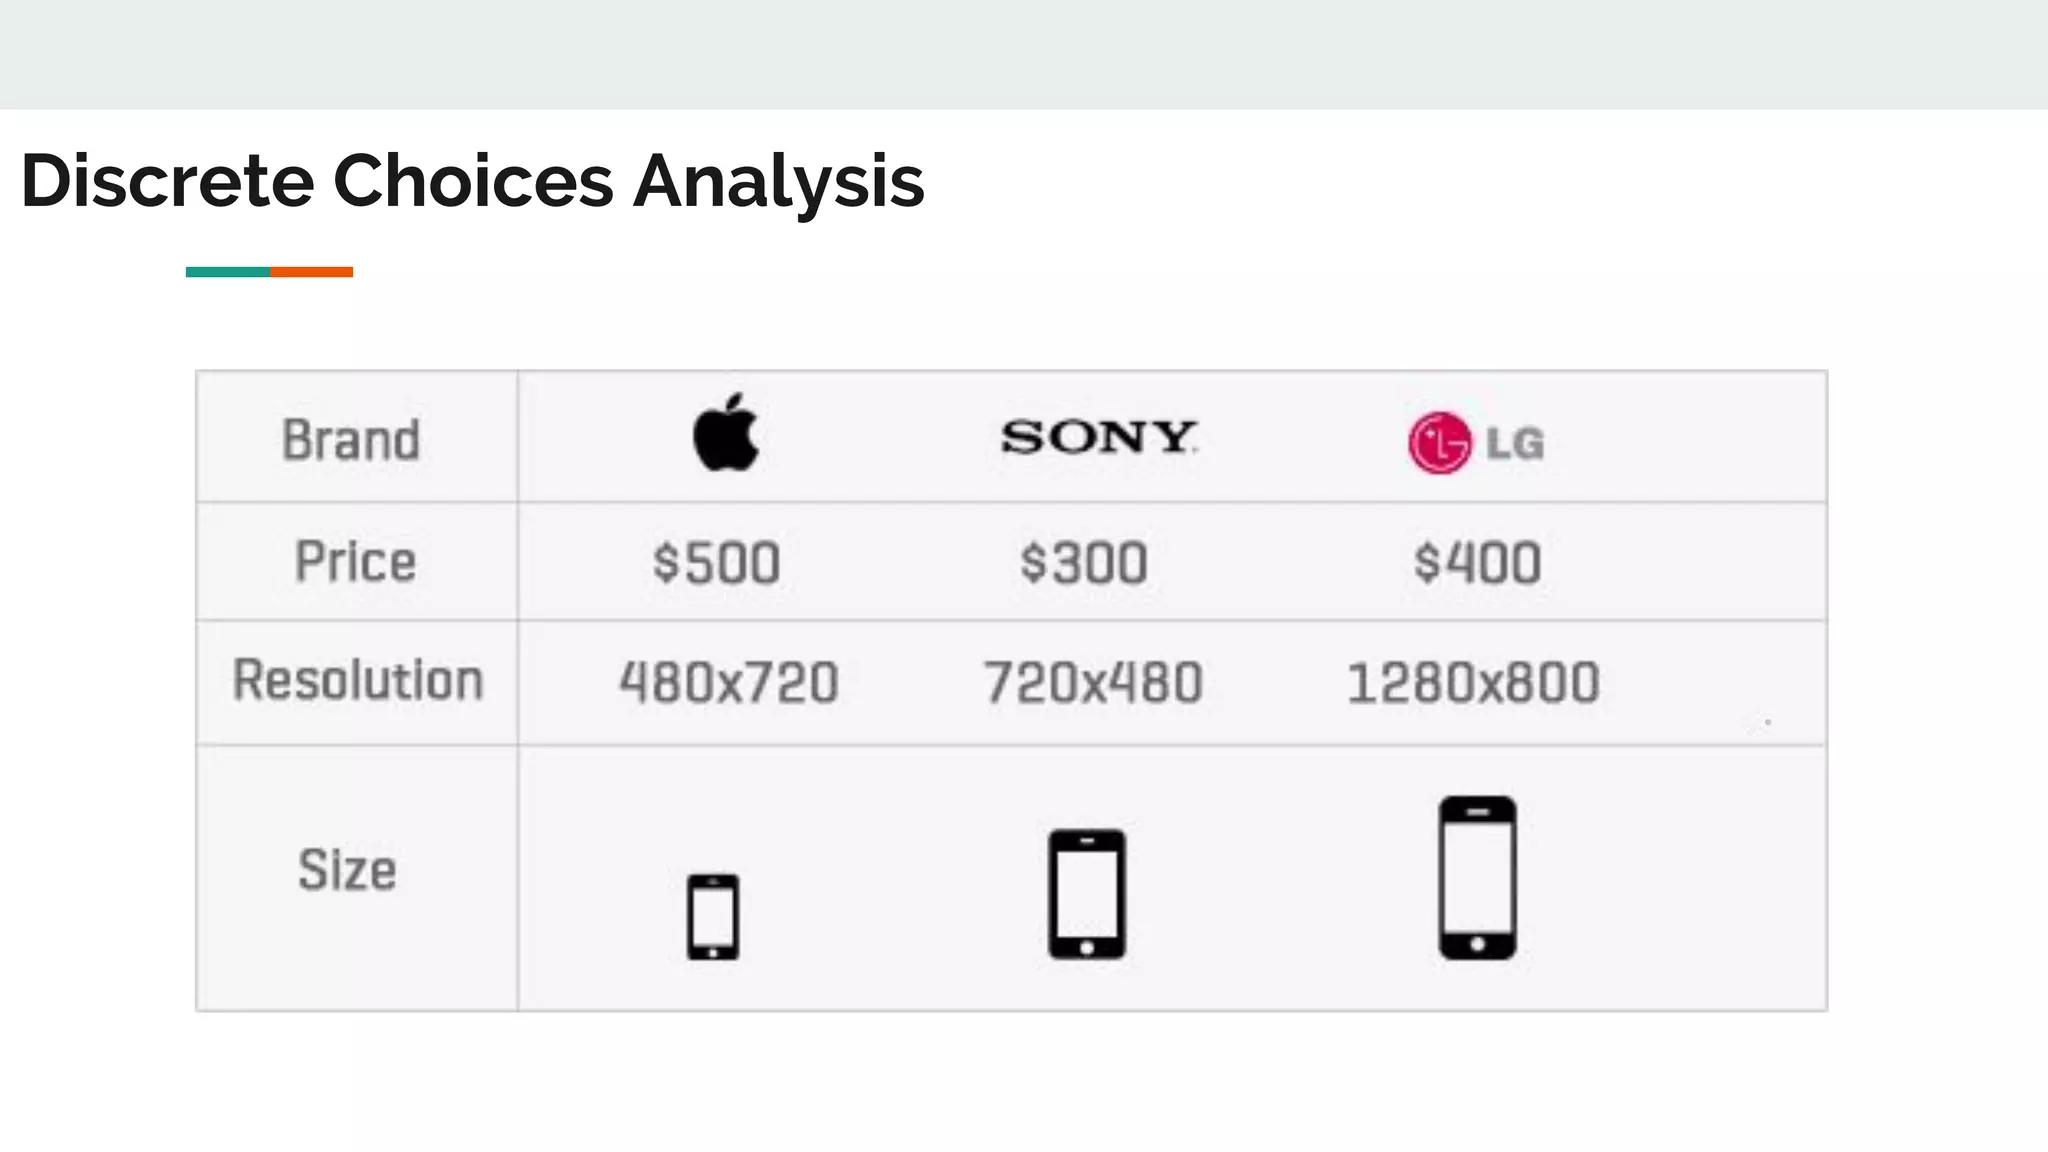
Task: Click the 480x720 resolution value
Action: (729, 683)
